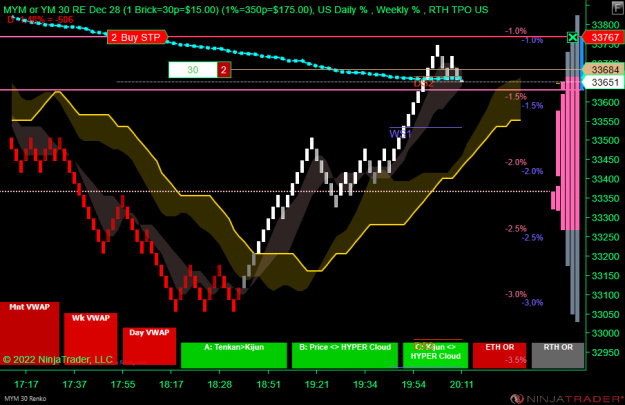Click the D -1.48% = -506 readout

click(40, 20)
